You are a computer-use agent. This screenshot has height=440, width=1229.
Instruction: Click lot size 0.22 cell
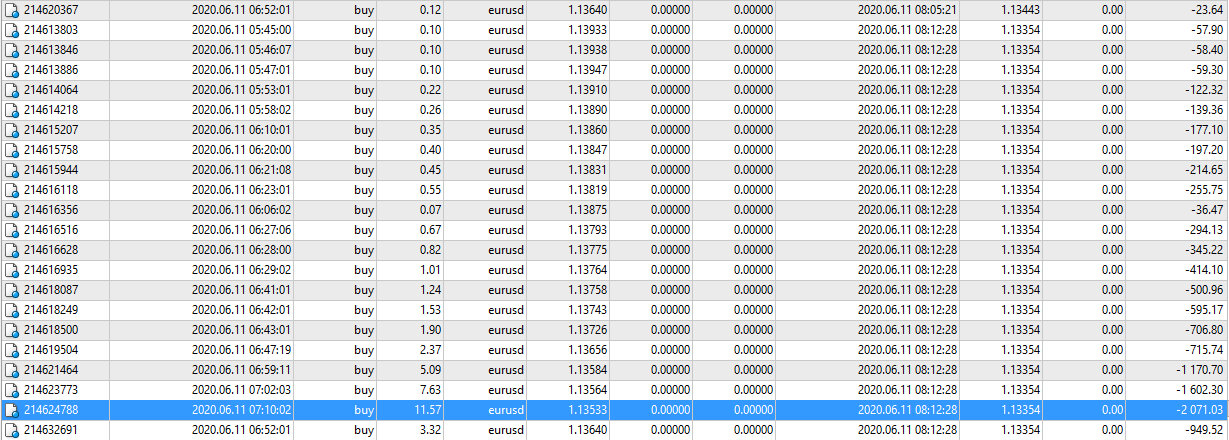tap(430, 90)
